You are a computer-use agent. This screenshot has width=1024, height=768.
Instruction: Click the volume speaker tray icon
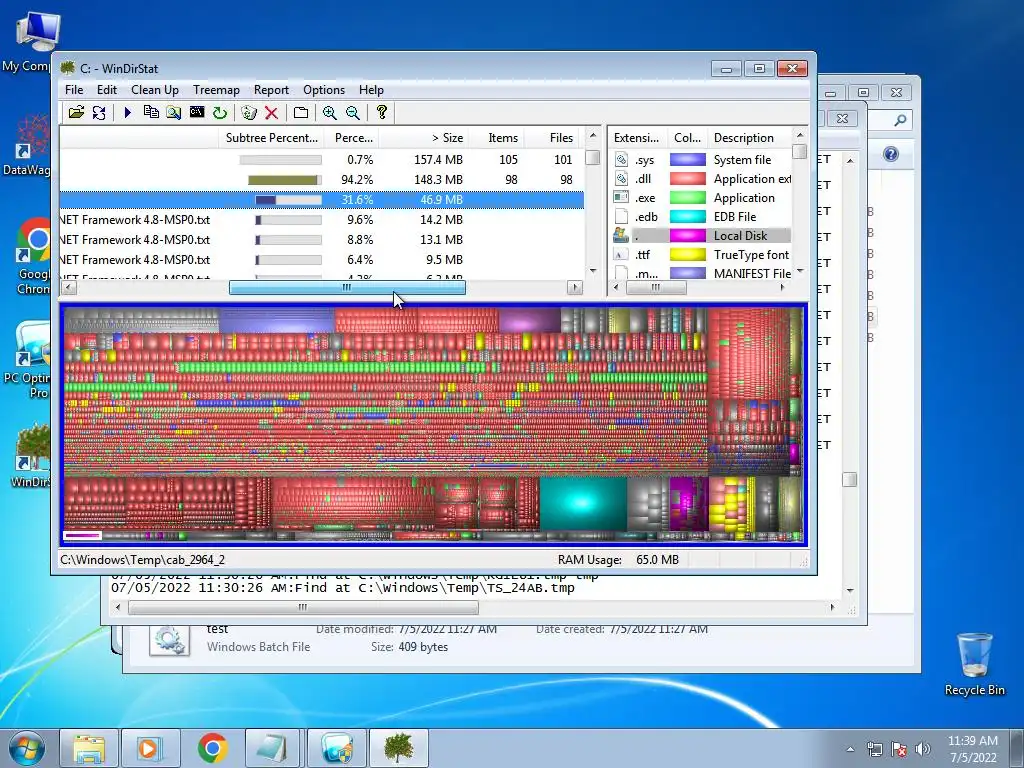[922, 749]
